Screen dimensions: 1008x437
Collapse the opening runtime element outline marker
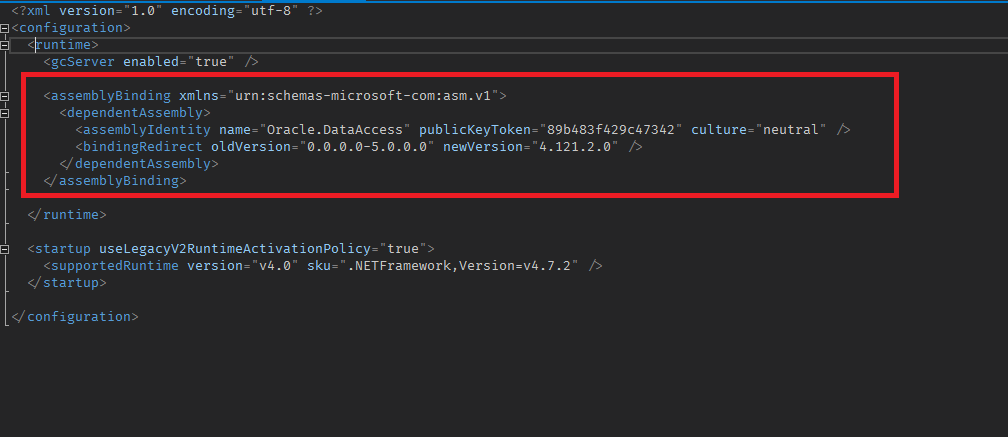(5, 45)
